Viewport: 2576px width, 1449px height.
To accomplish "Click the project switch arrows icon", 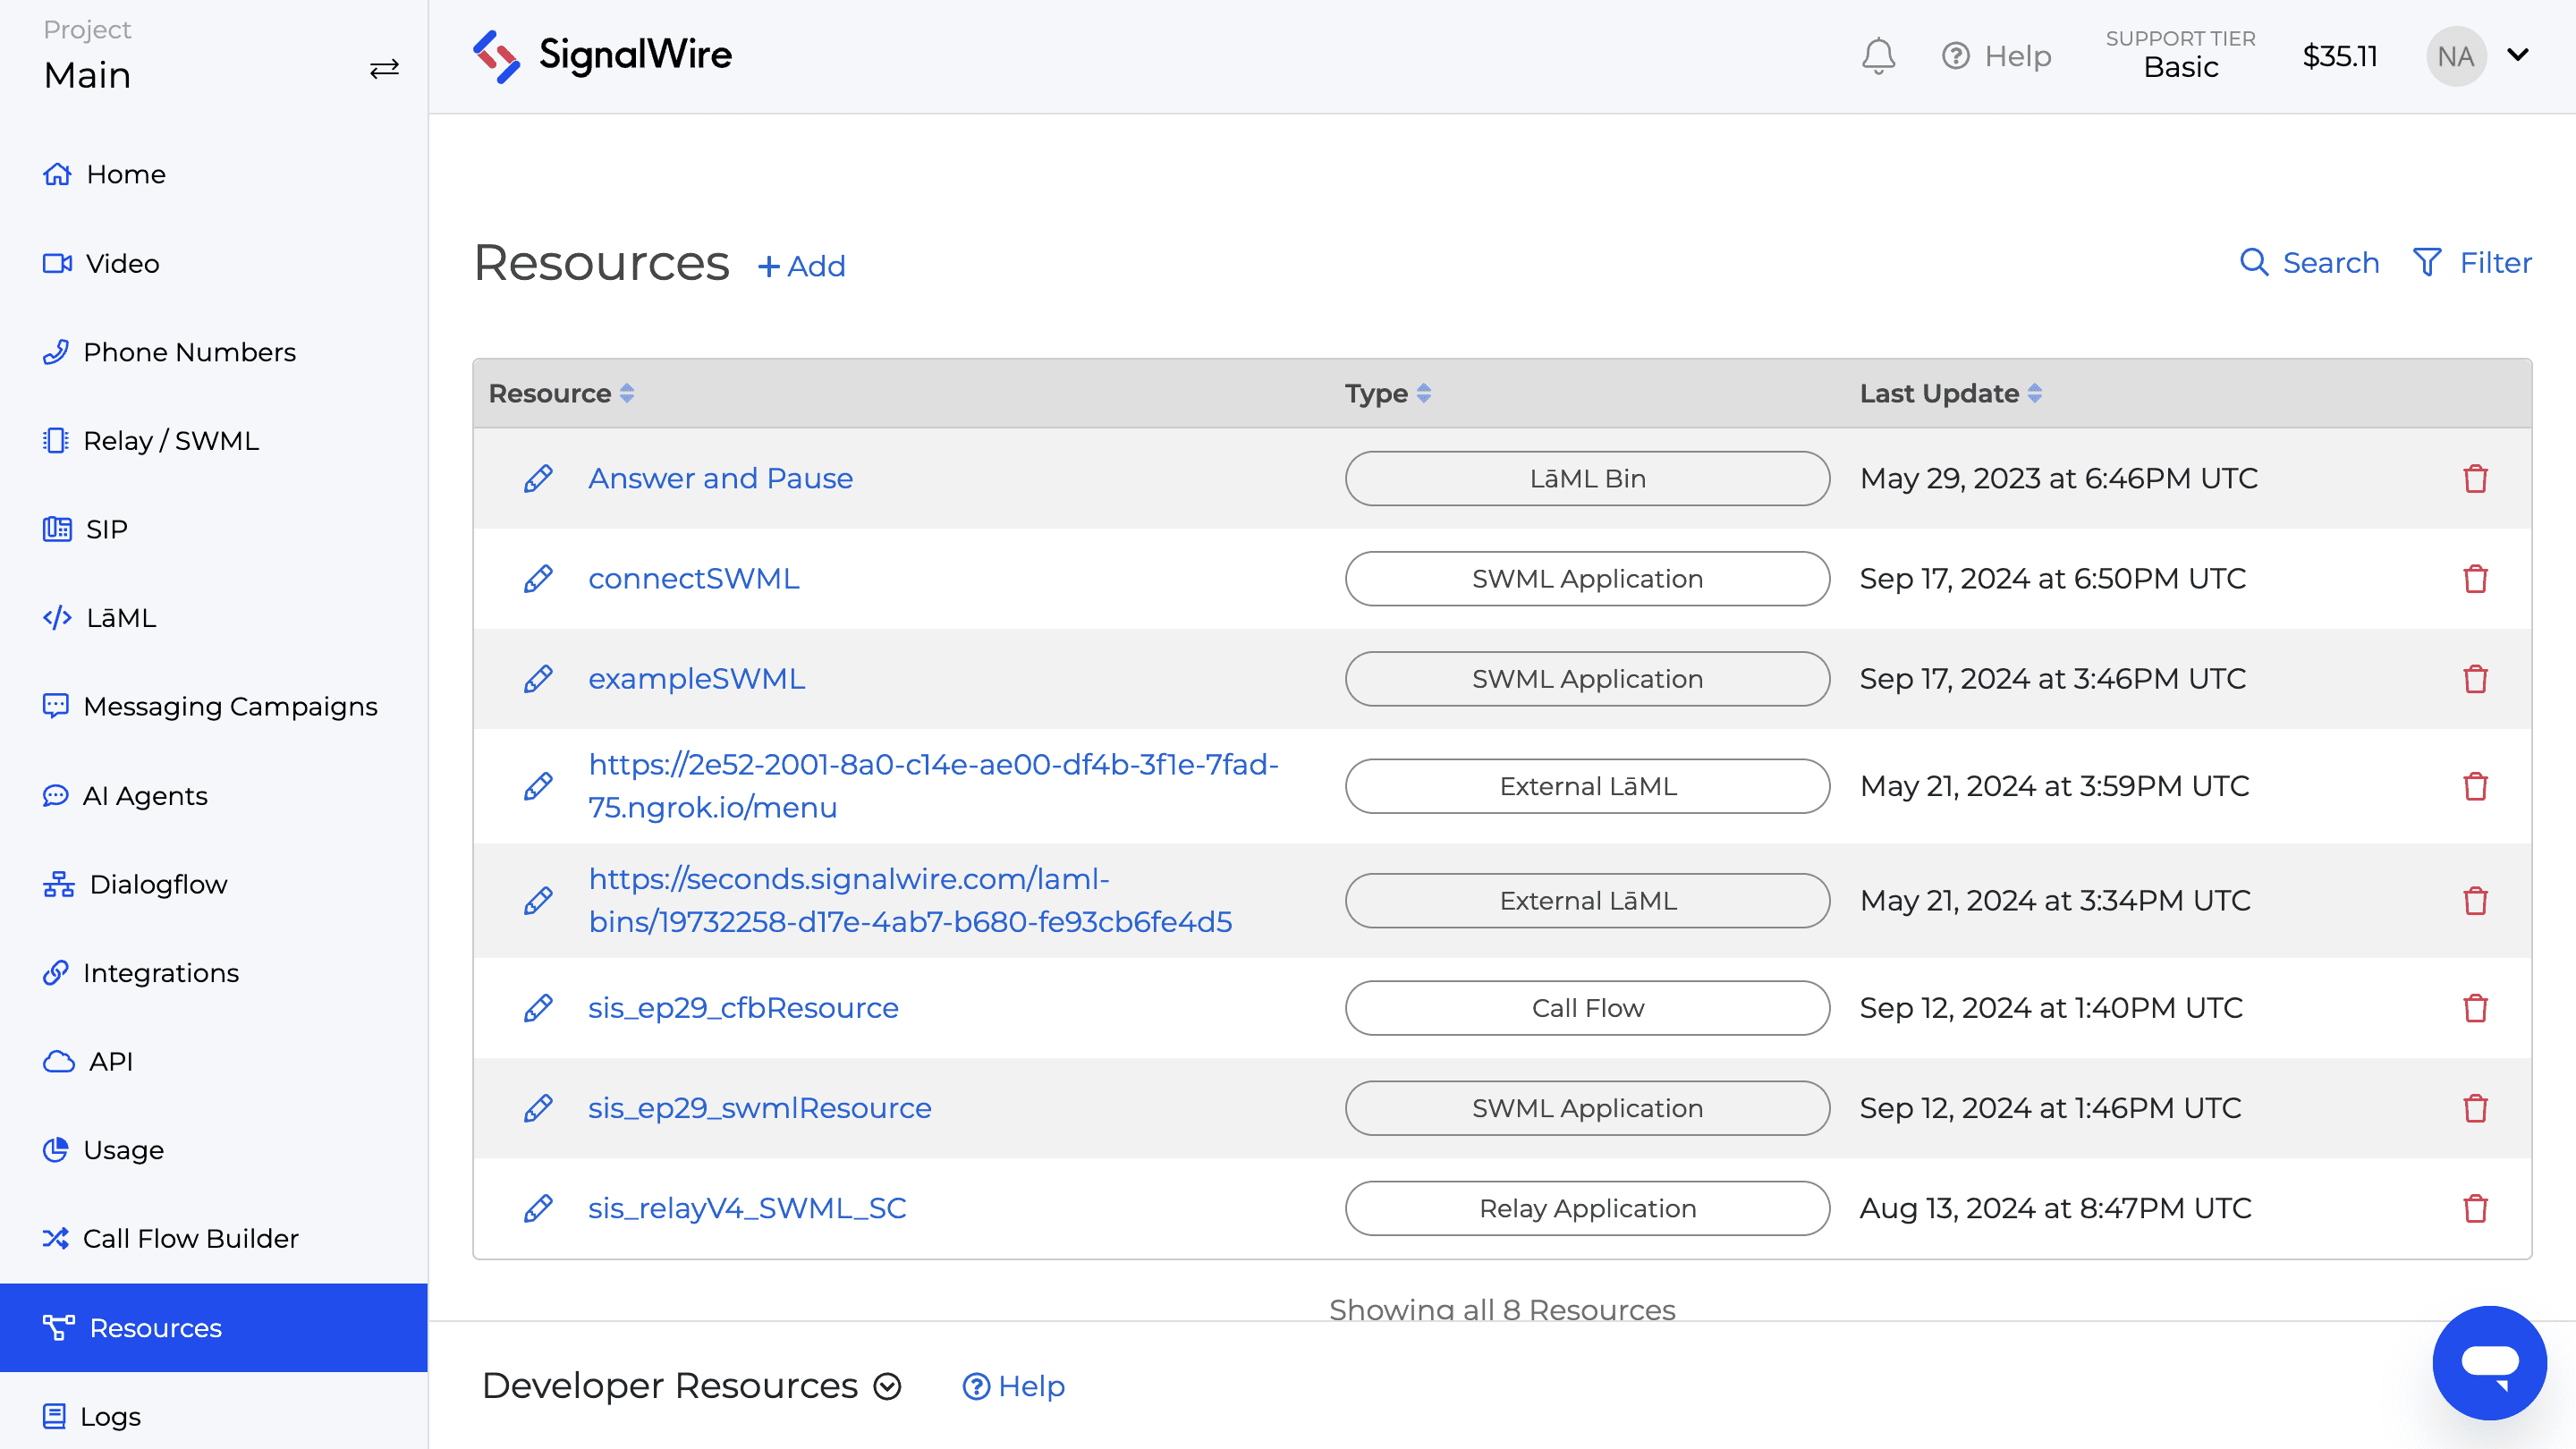I will click(384, 68).
